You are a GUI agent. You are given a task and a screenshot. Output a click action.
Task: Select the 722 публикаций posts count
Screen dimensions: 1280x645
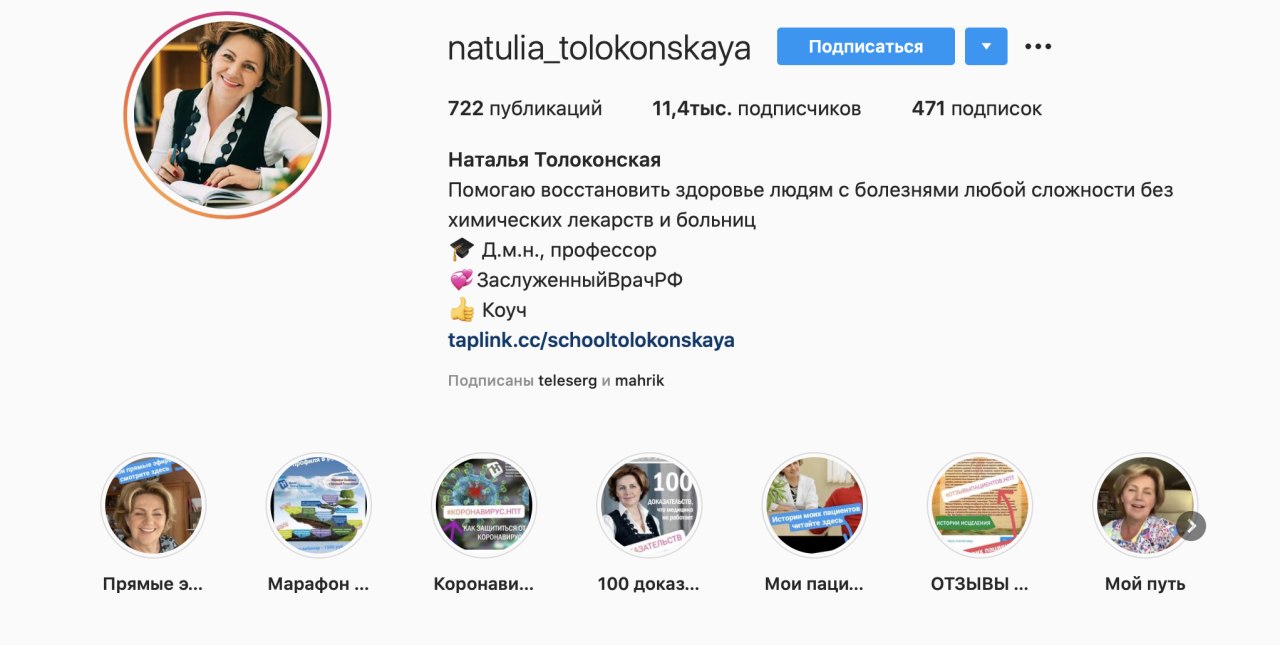click(525, 109)
